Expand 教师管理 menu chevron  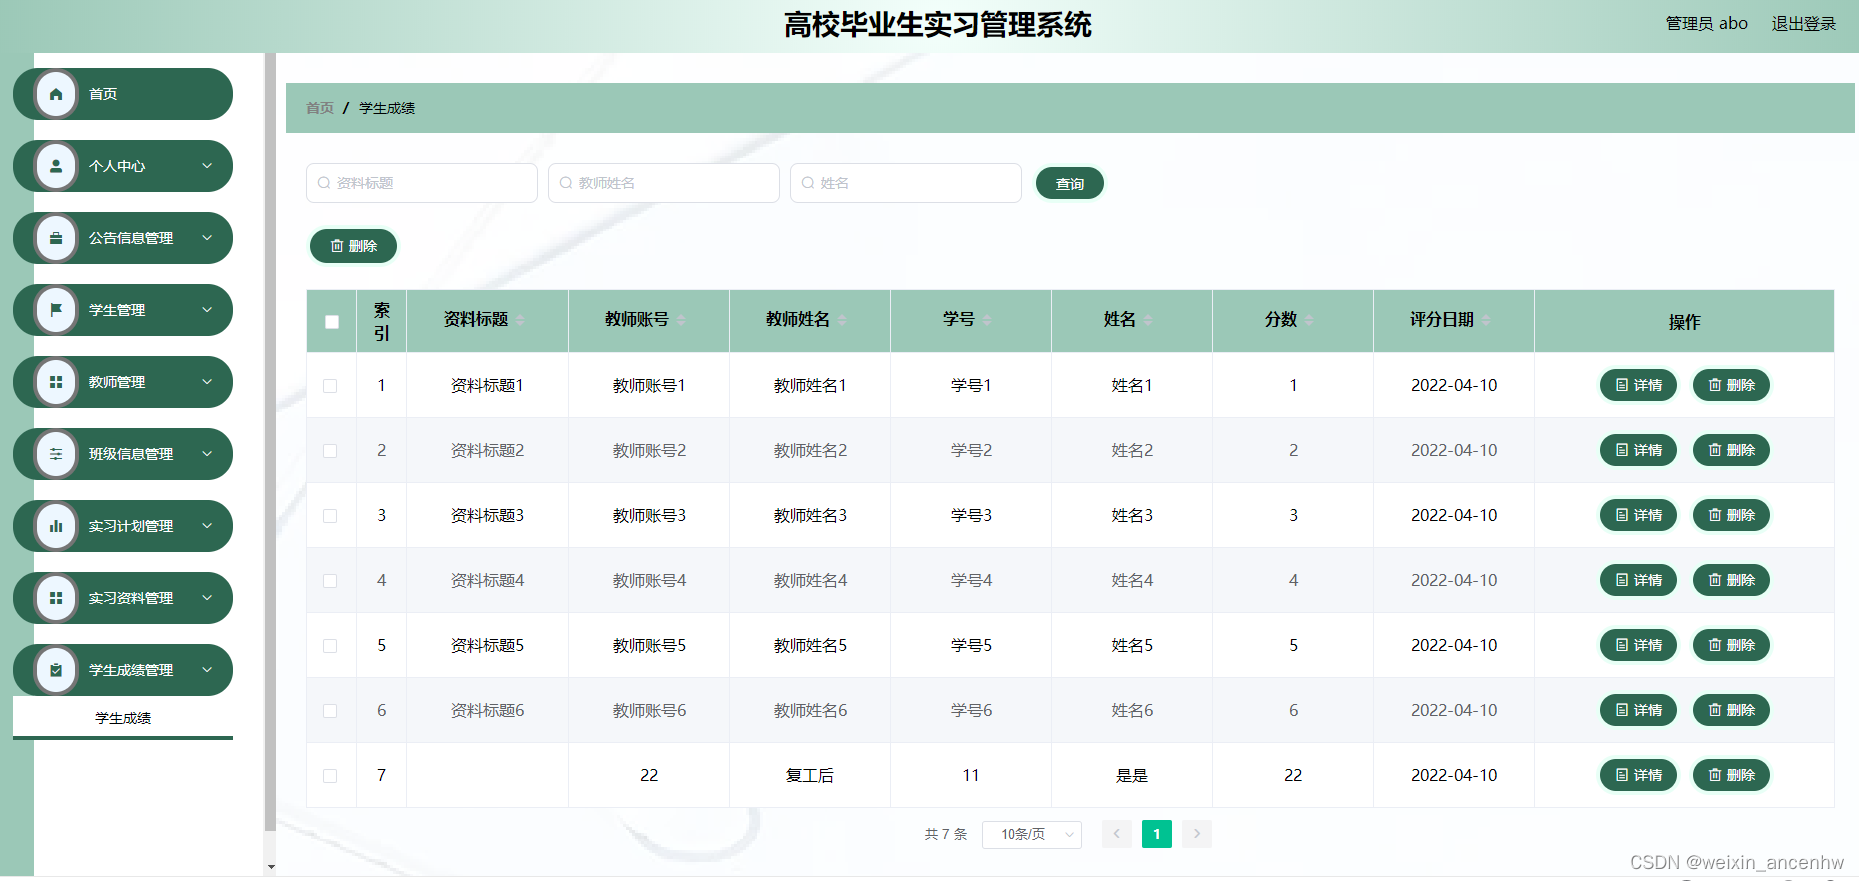(x=207, y=382)
